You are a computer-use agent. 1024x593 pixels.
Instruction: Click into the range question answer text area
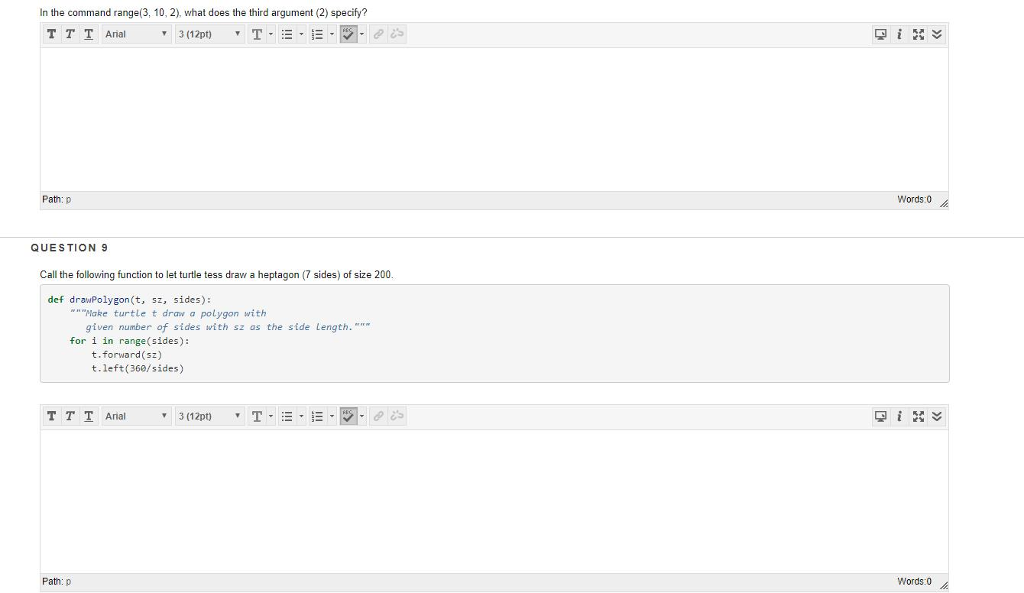tap(494, 119)
